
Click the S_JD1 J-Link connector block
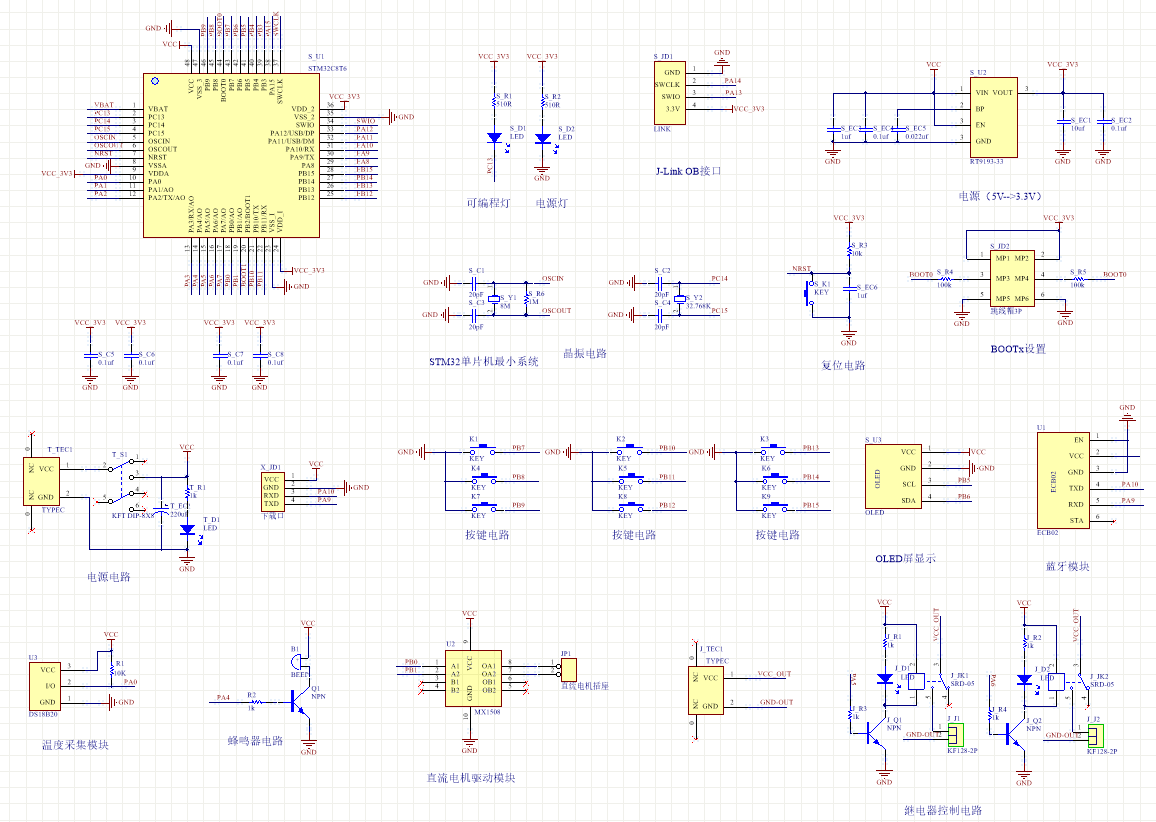[x=672, y=93]
